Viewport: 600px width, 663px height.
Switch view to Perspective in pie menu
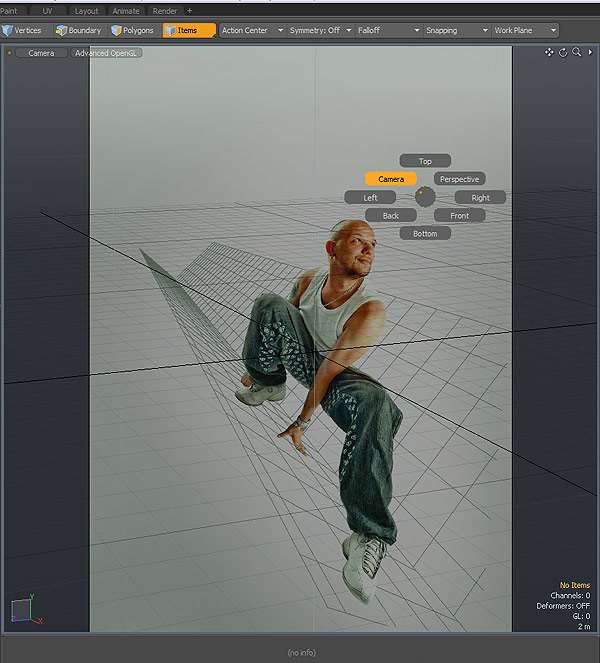pyautogui.click(x=459, y=179)
